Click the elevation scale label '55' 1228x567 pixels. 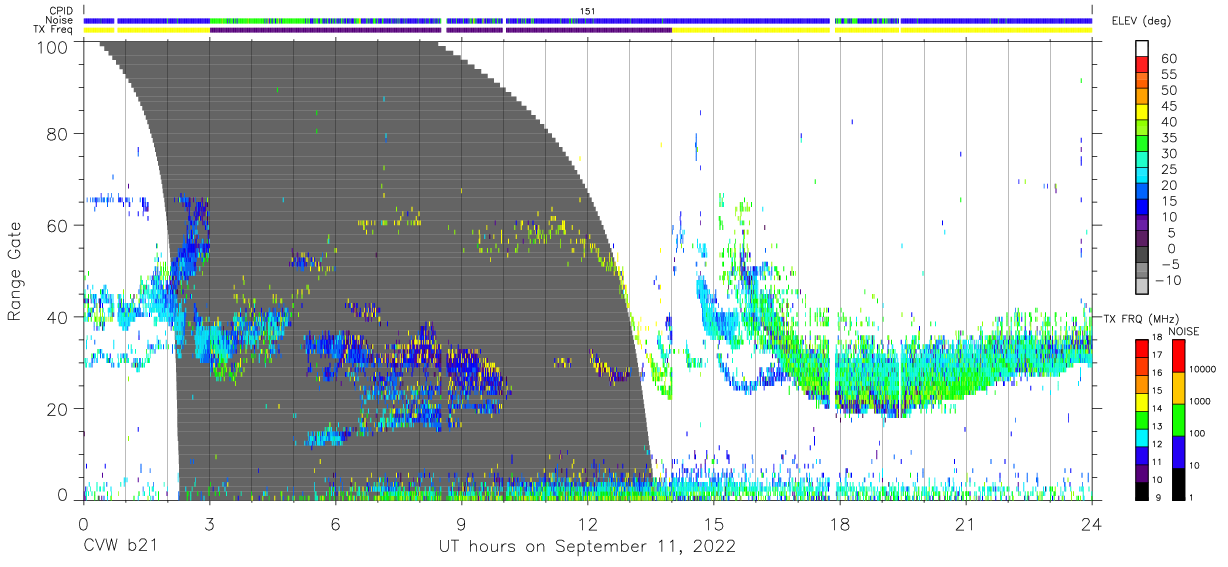click(1168, 74)
